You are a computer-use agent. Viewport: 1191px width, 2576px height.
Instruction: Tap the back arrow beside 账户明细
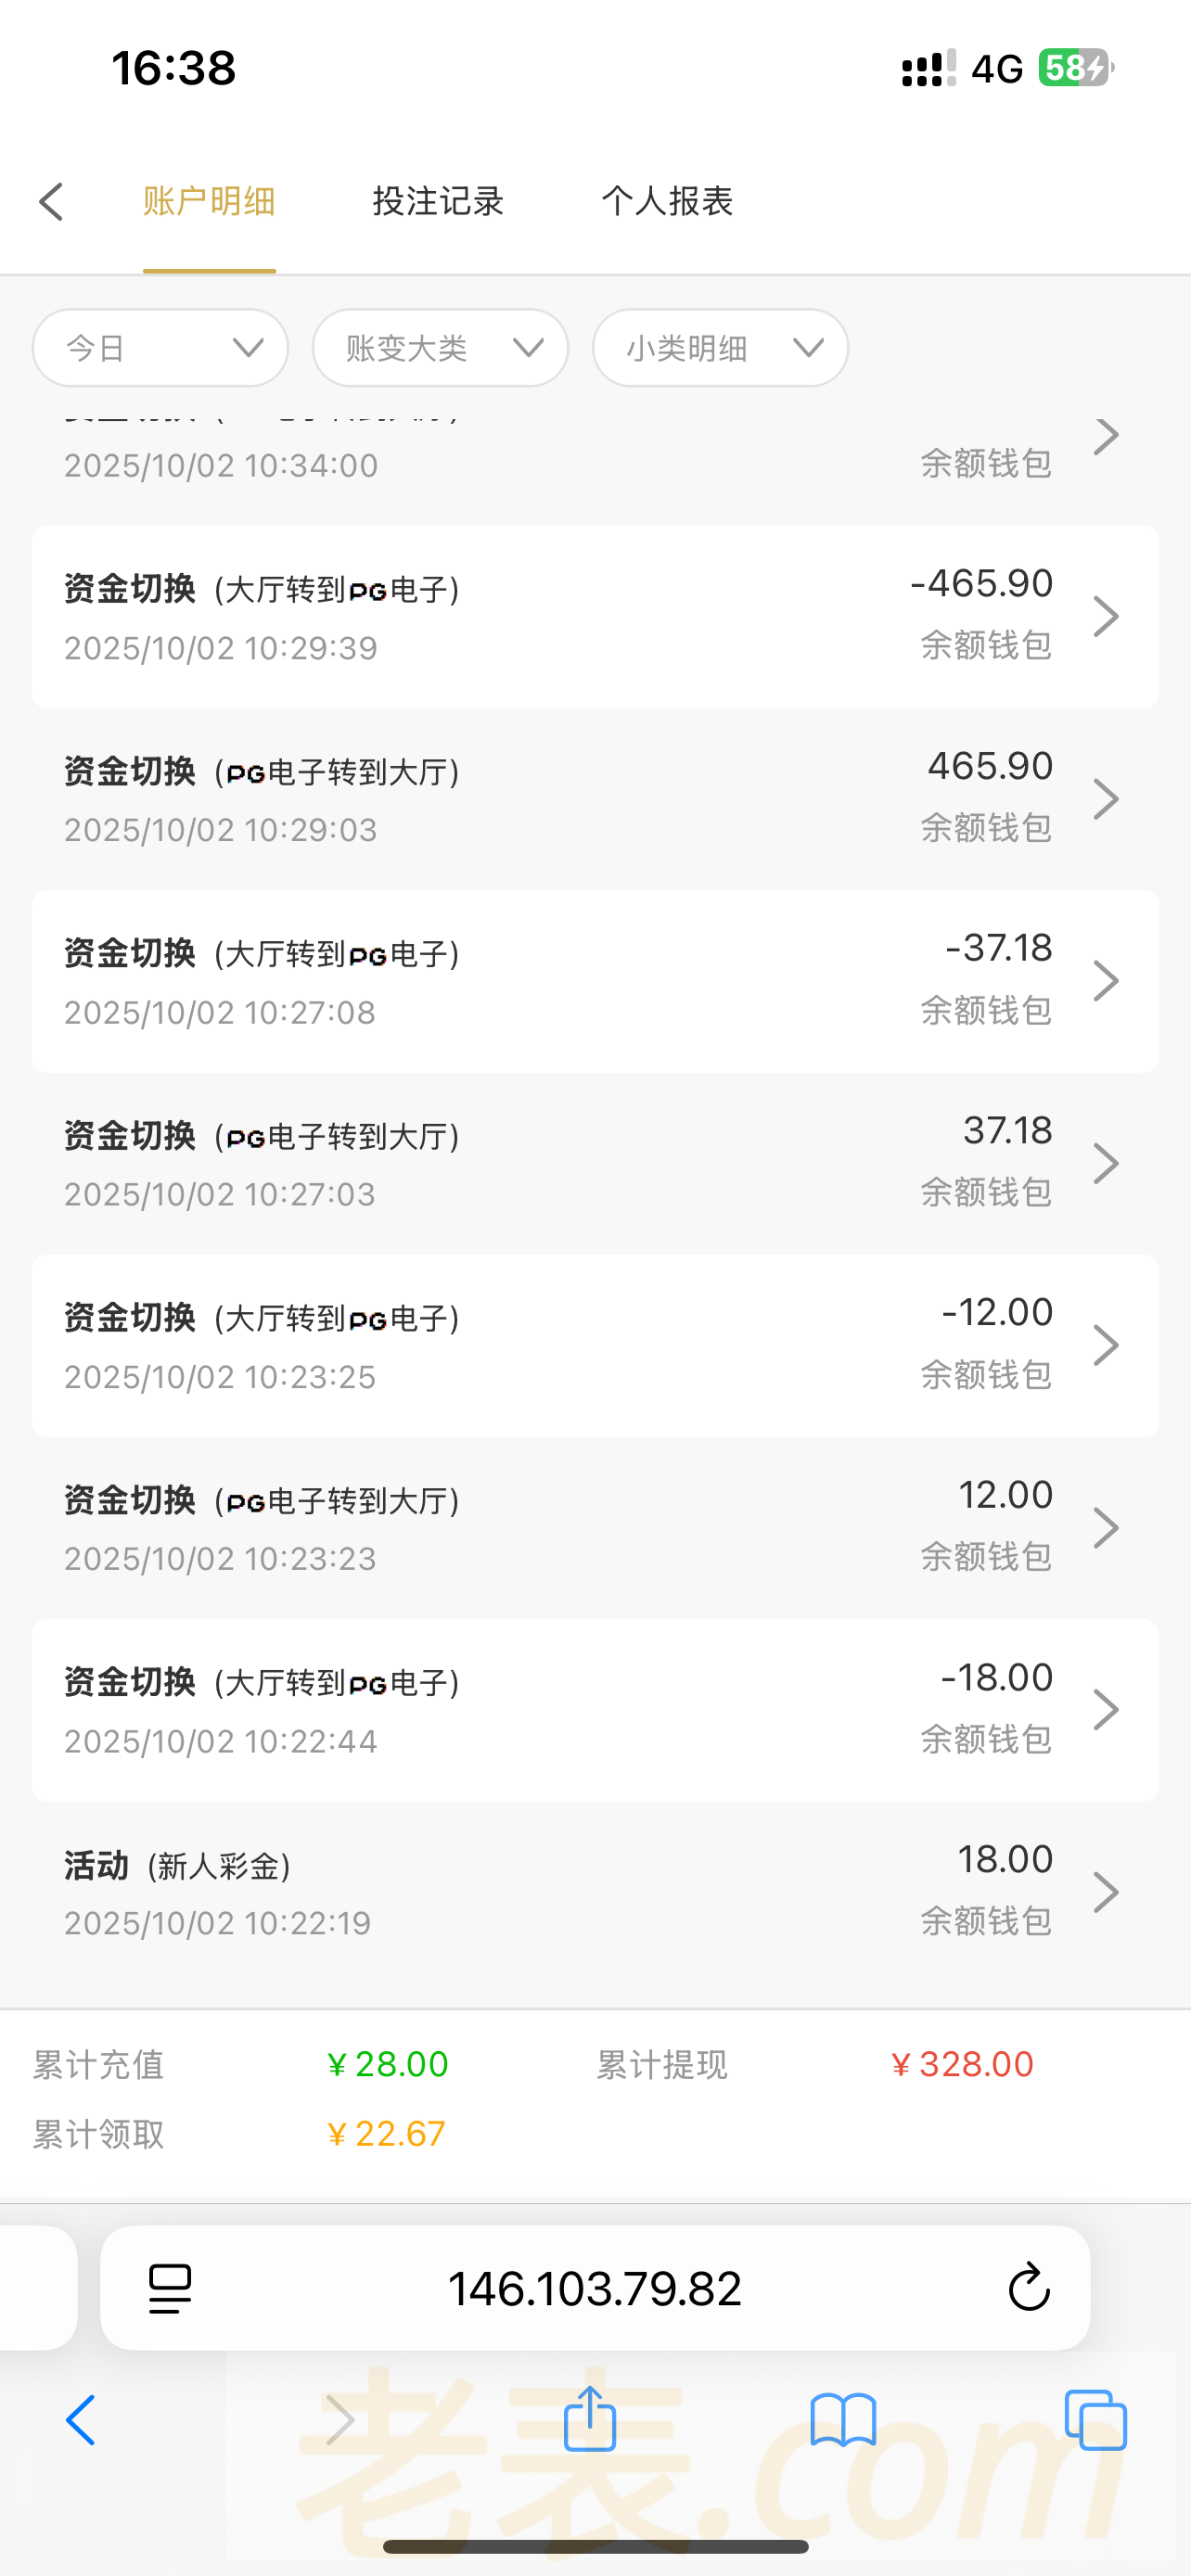tap(52, 202)
